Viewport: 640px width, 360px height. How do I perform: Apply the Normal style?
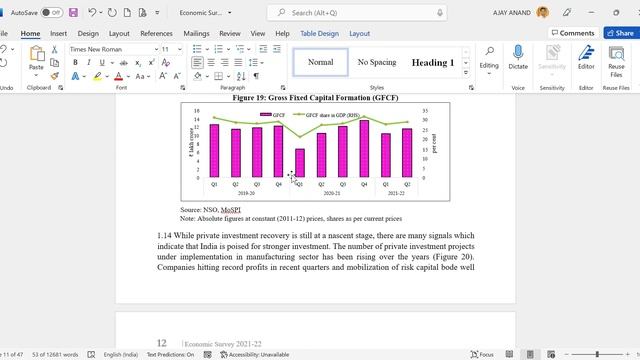point(320,62)
